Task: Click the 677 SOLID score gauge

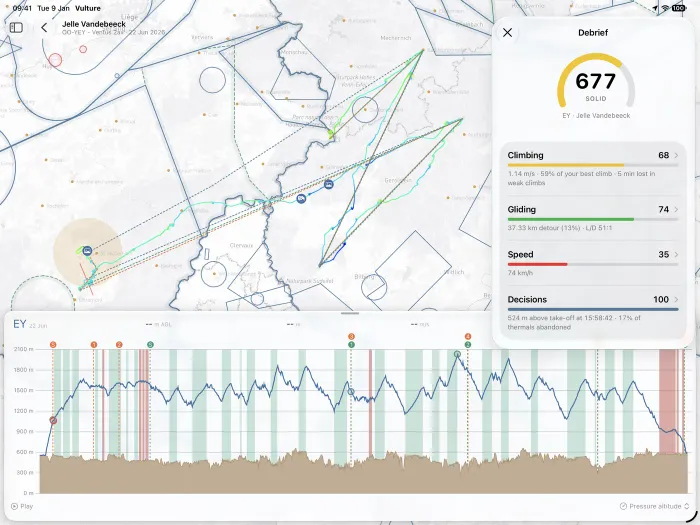Action: point(596,80)
